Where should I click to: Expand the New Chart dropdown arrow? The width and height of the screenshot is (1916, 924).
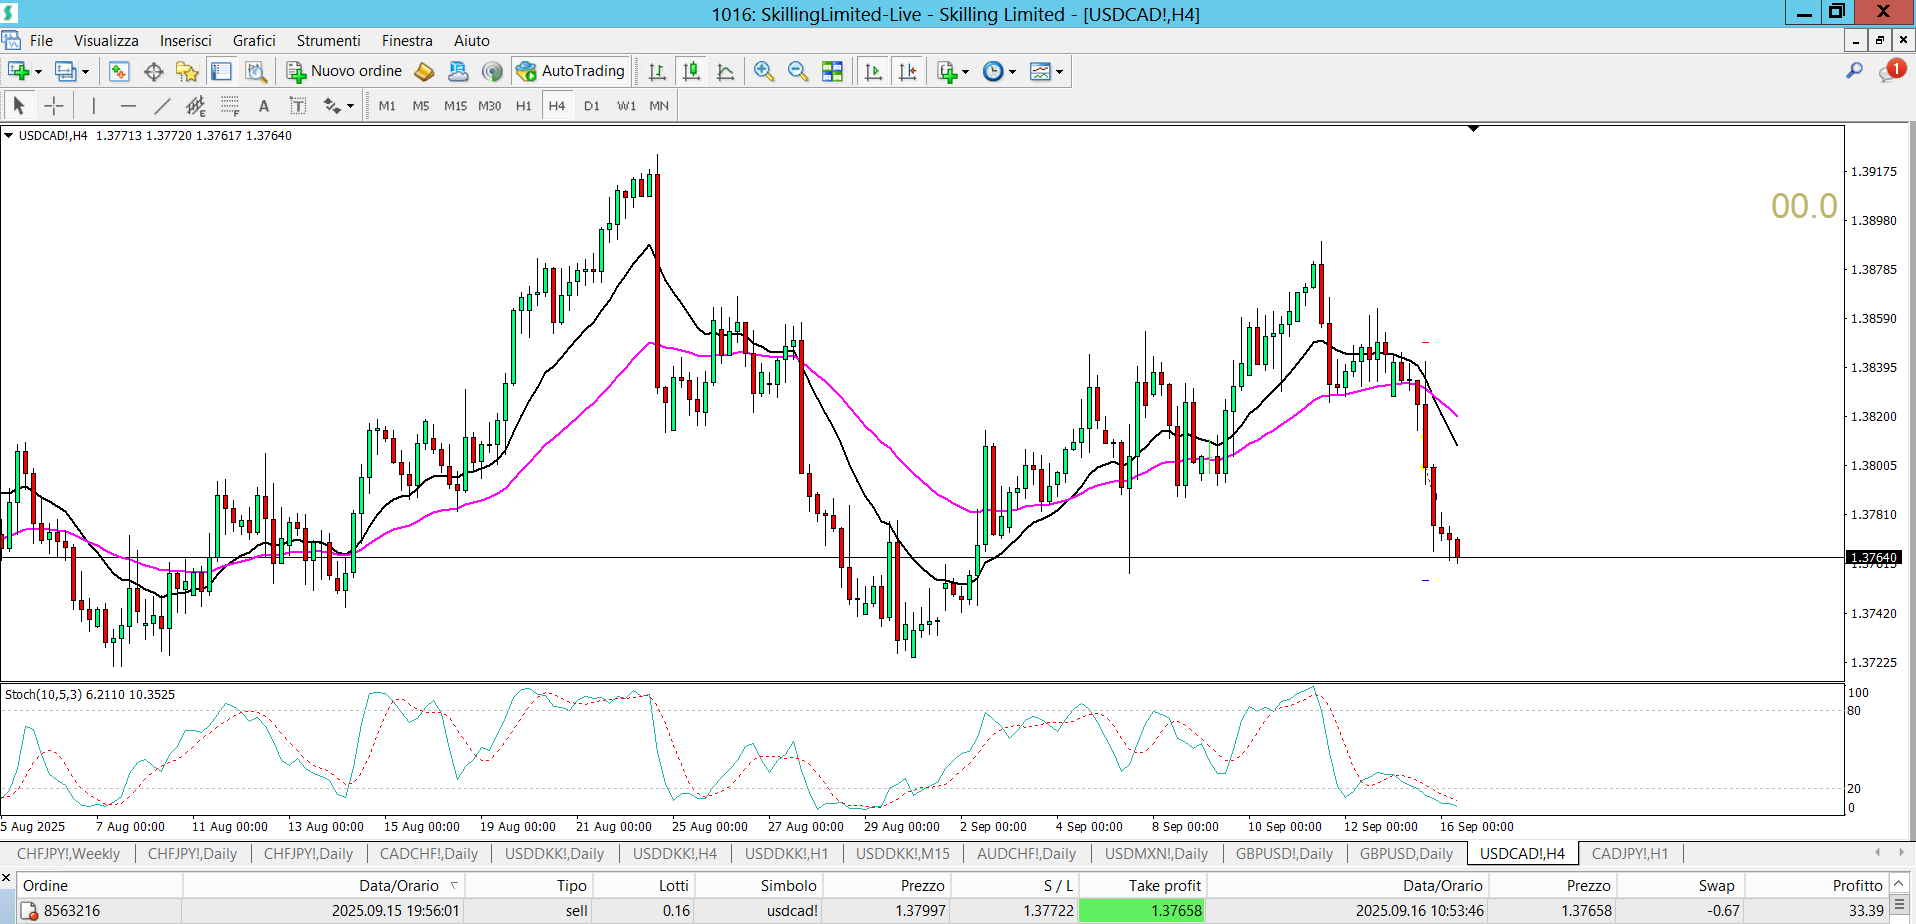(38, 72)
